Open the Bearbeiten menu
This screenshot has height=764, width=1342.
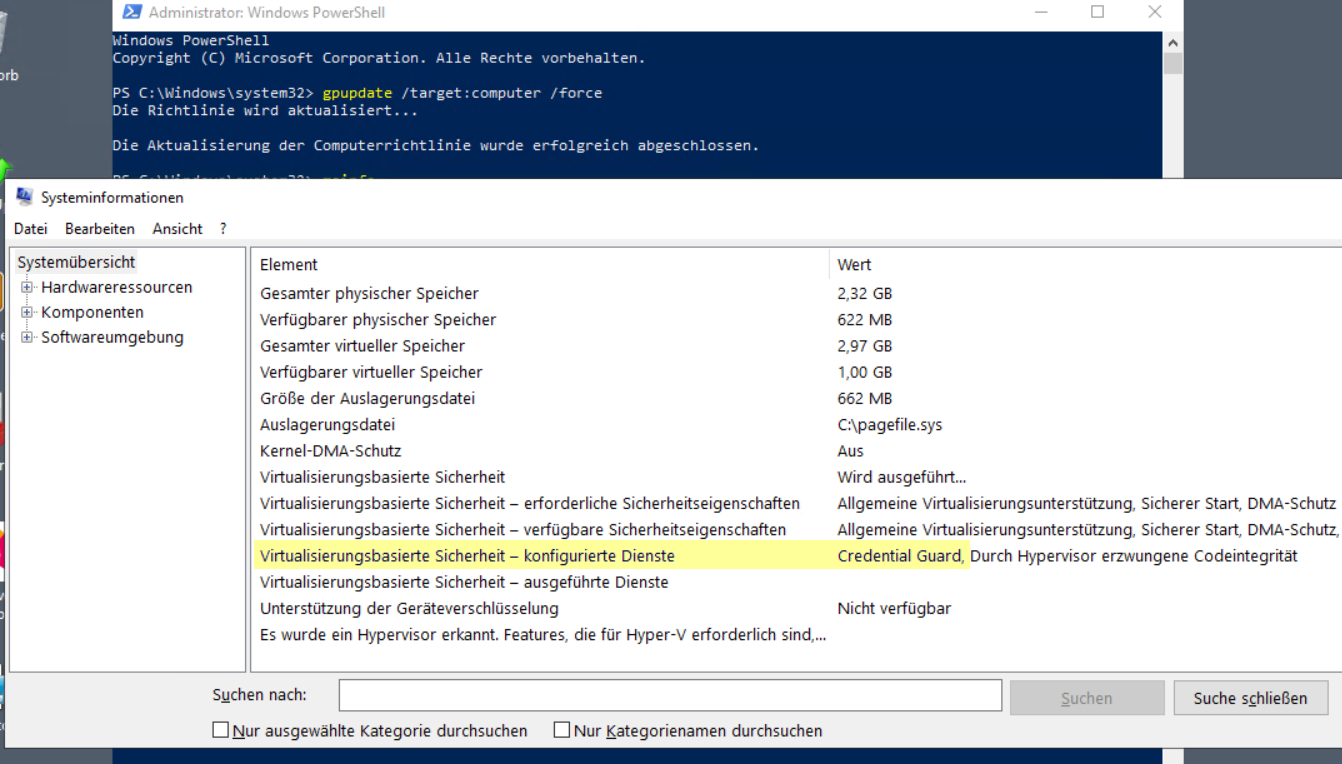pyautogui.click(x=100, y=229)
